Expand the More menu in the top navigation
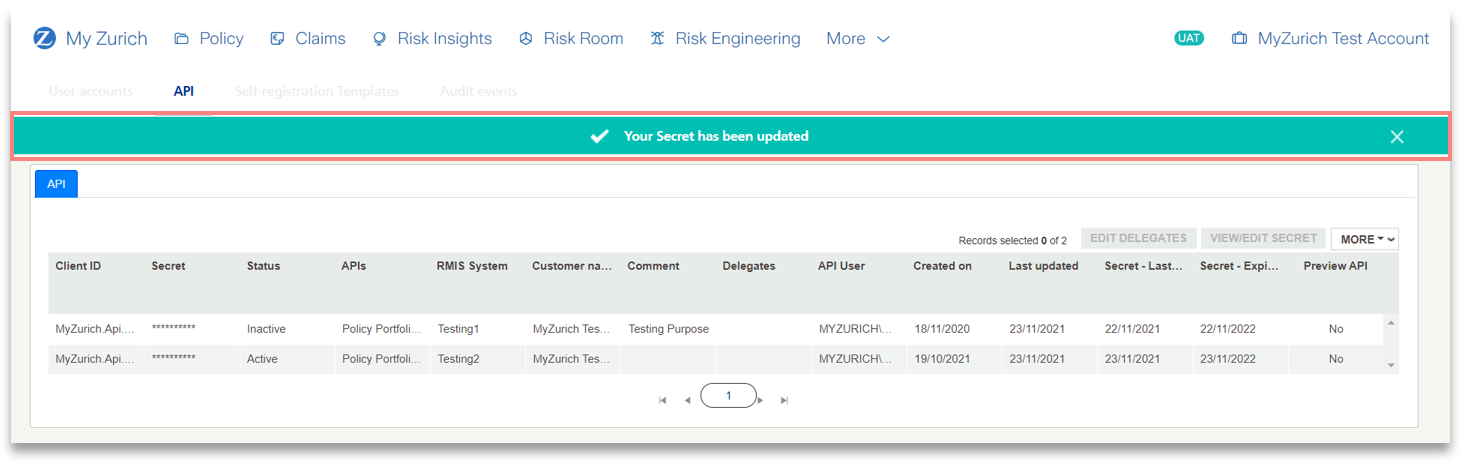 tap(857, 39)
